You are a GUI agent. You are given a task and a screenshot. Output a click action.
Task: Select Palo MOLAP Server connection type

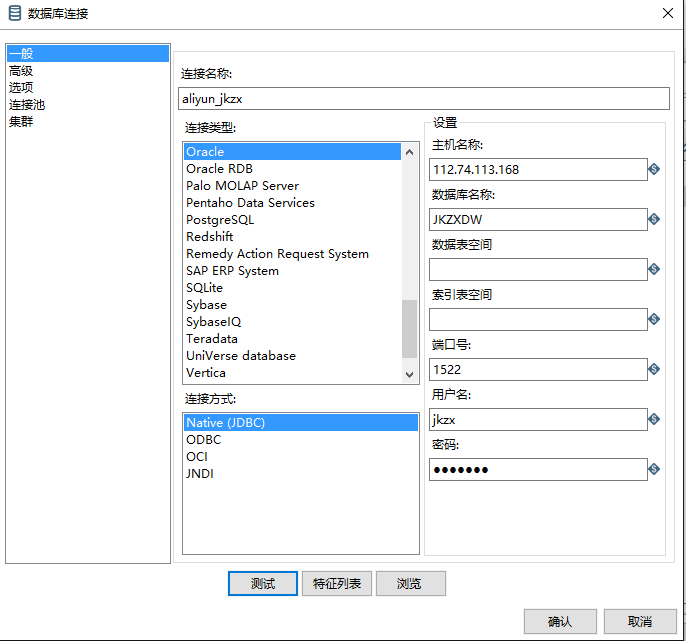pos(292,186)
